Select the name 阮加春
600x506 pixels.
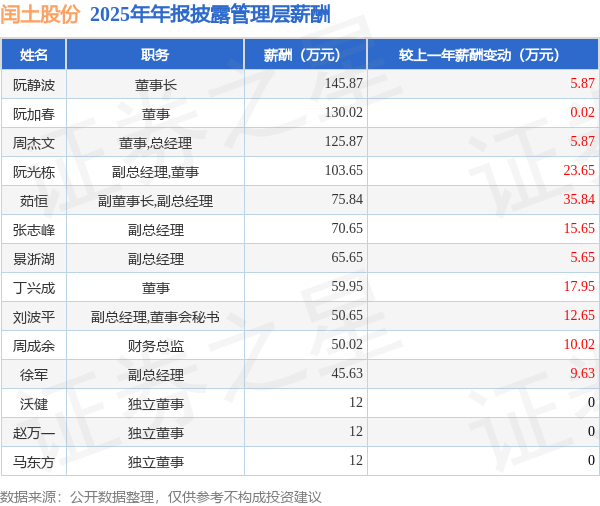[34, 114]
